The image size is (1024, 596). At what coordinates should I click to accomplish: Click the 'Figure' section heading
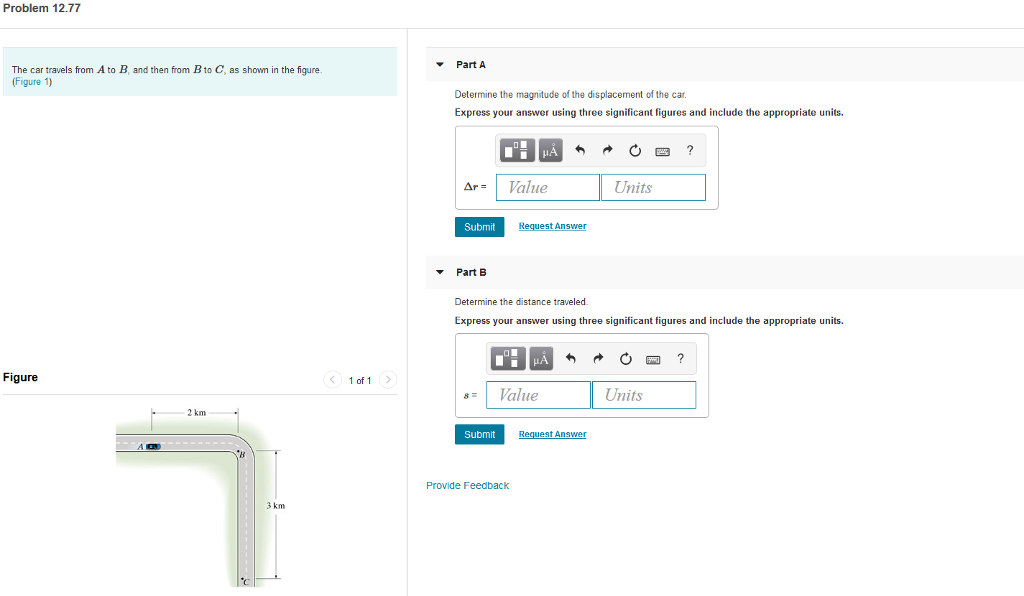tap(20, 377)
